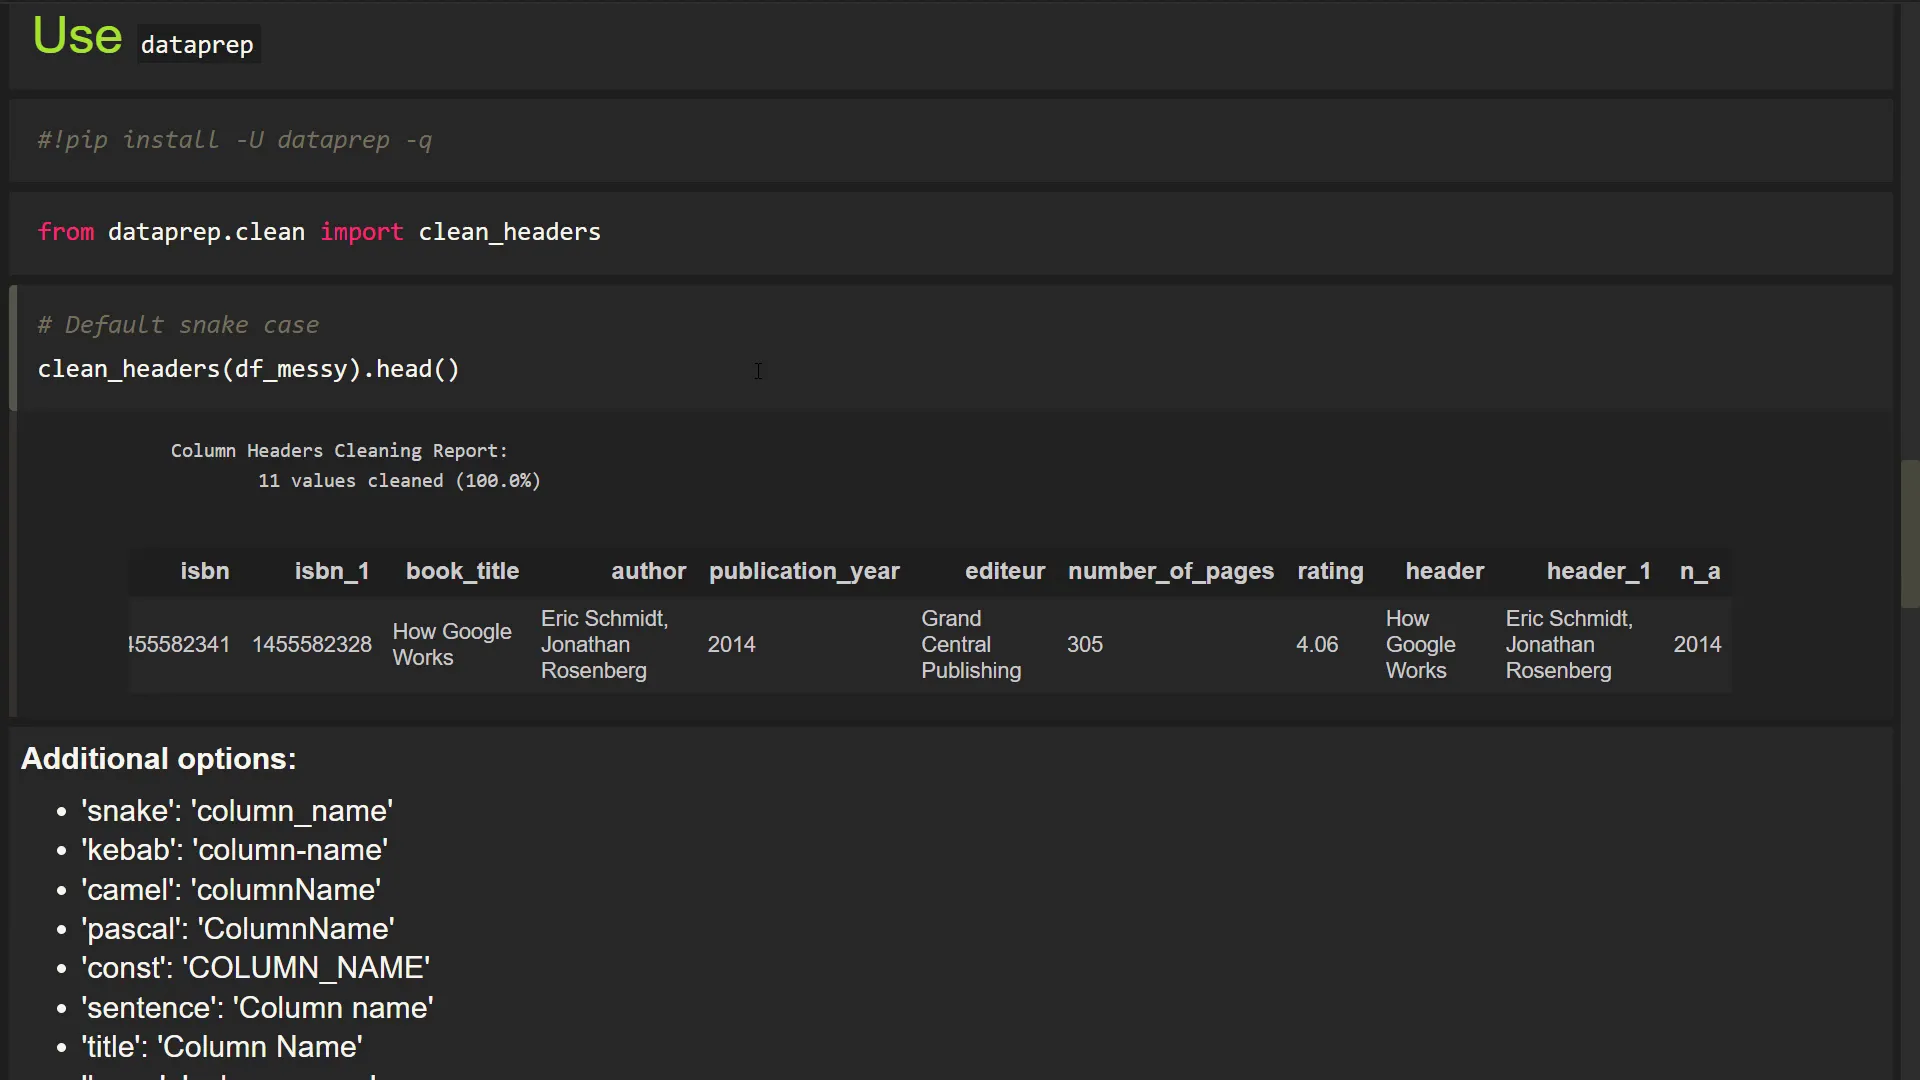Click the '# Default snake case' comment

pos(178,325)
